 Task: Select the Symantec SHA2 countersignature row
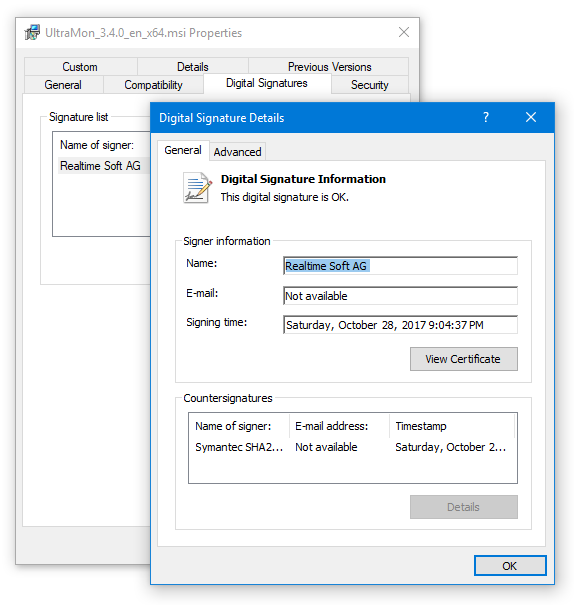(x=353, y=447)
